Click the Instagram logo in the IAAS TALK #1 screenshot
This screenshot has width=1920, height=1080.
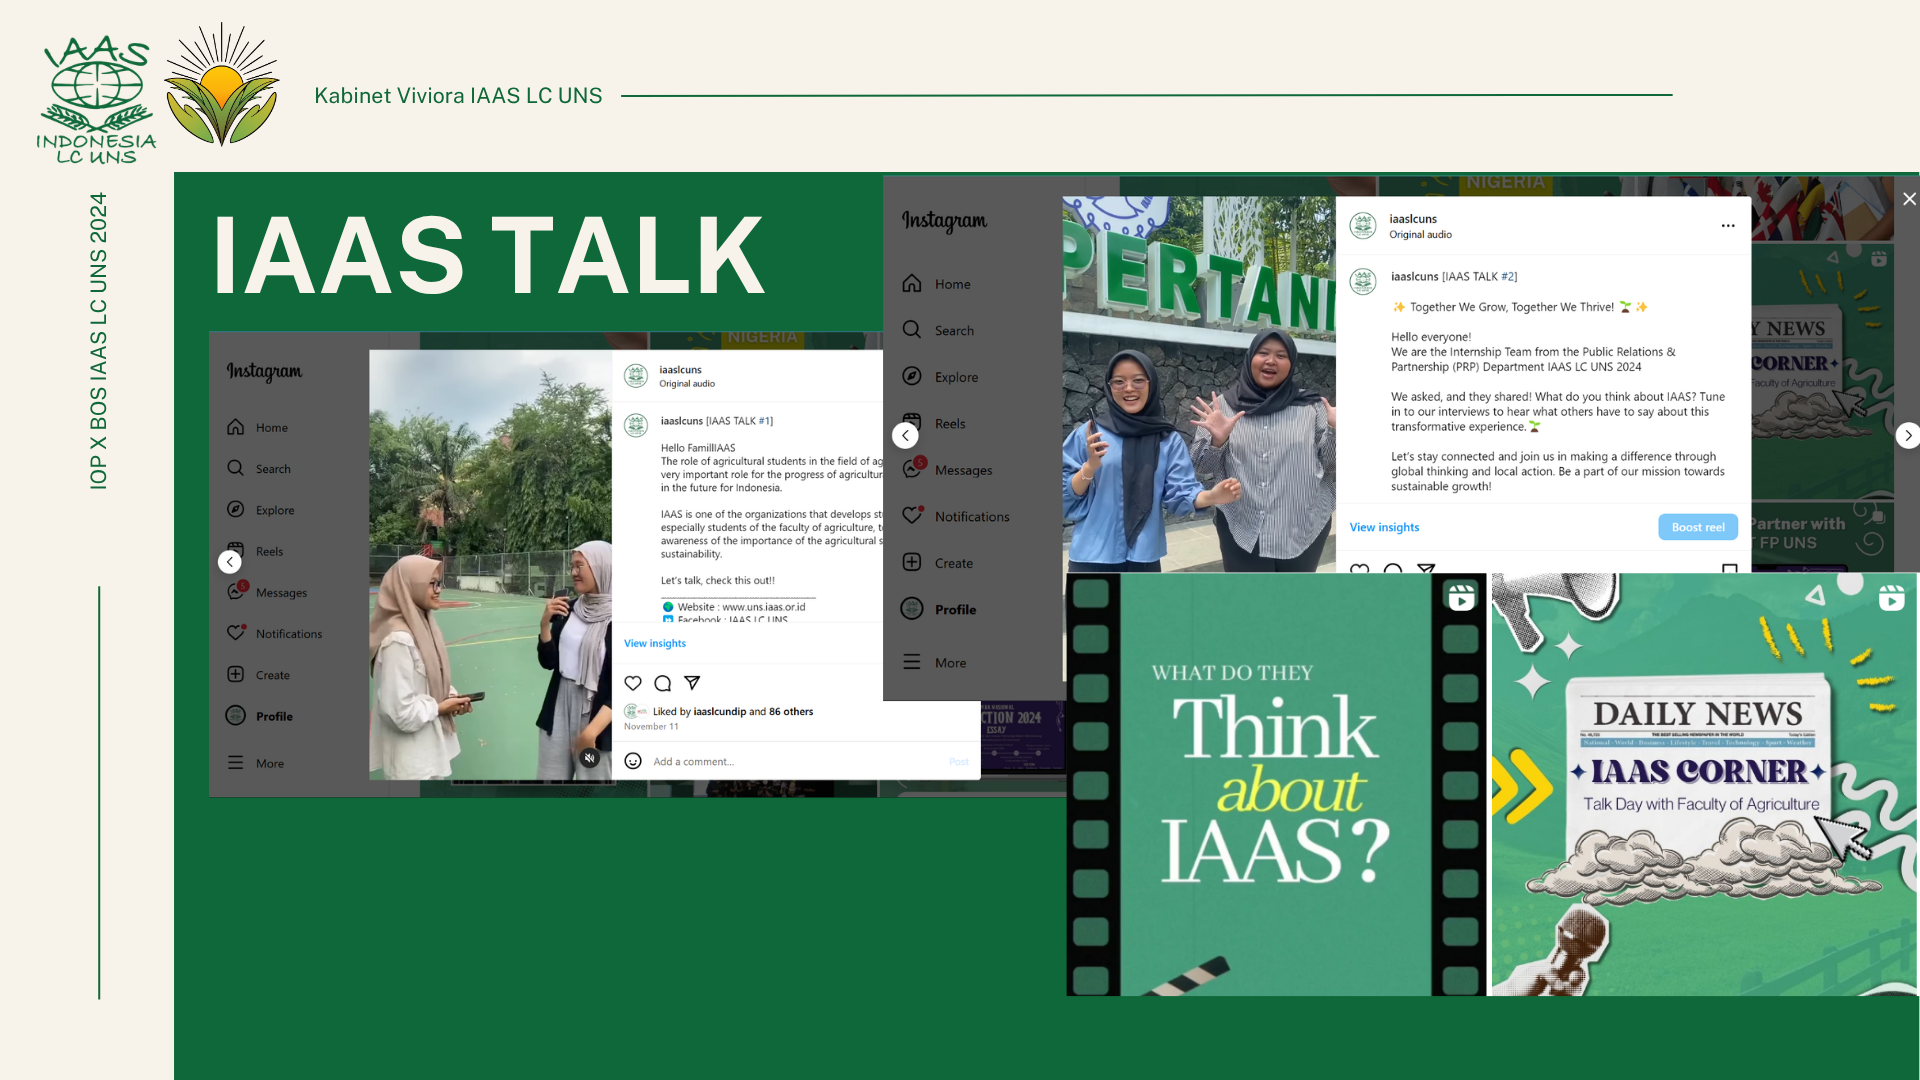264,371
